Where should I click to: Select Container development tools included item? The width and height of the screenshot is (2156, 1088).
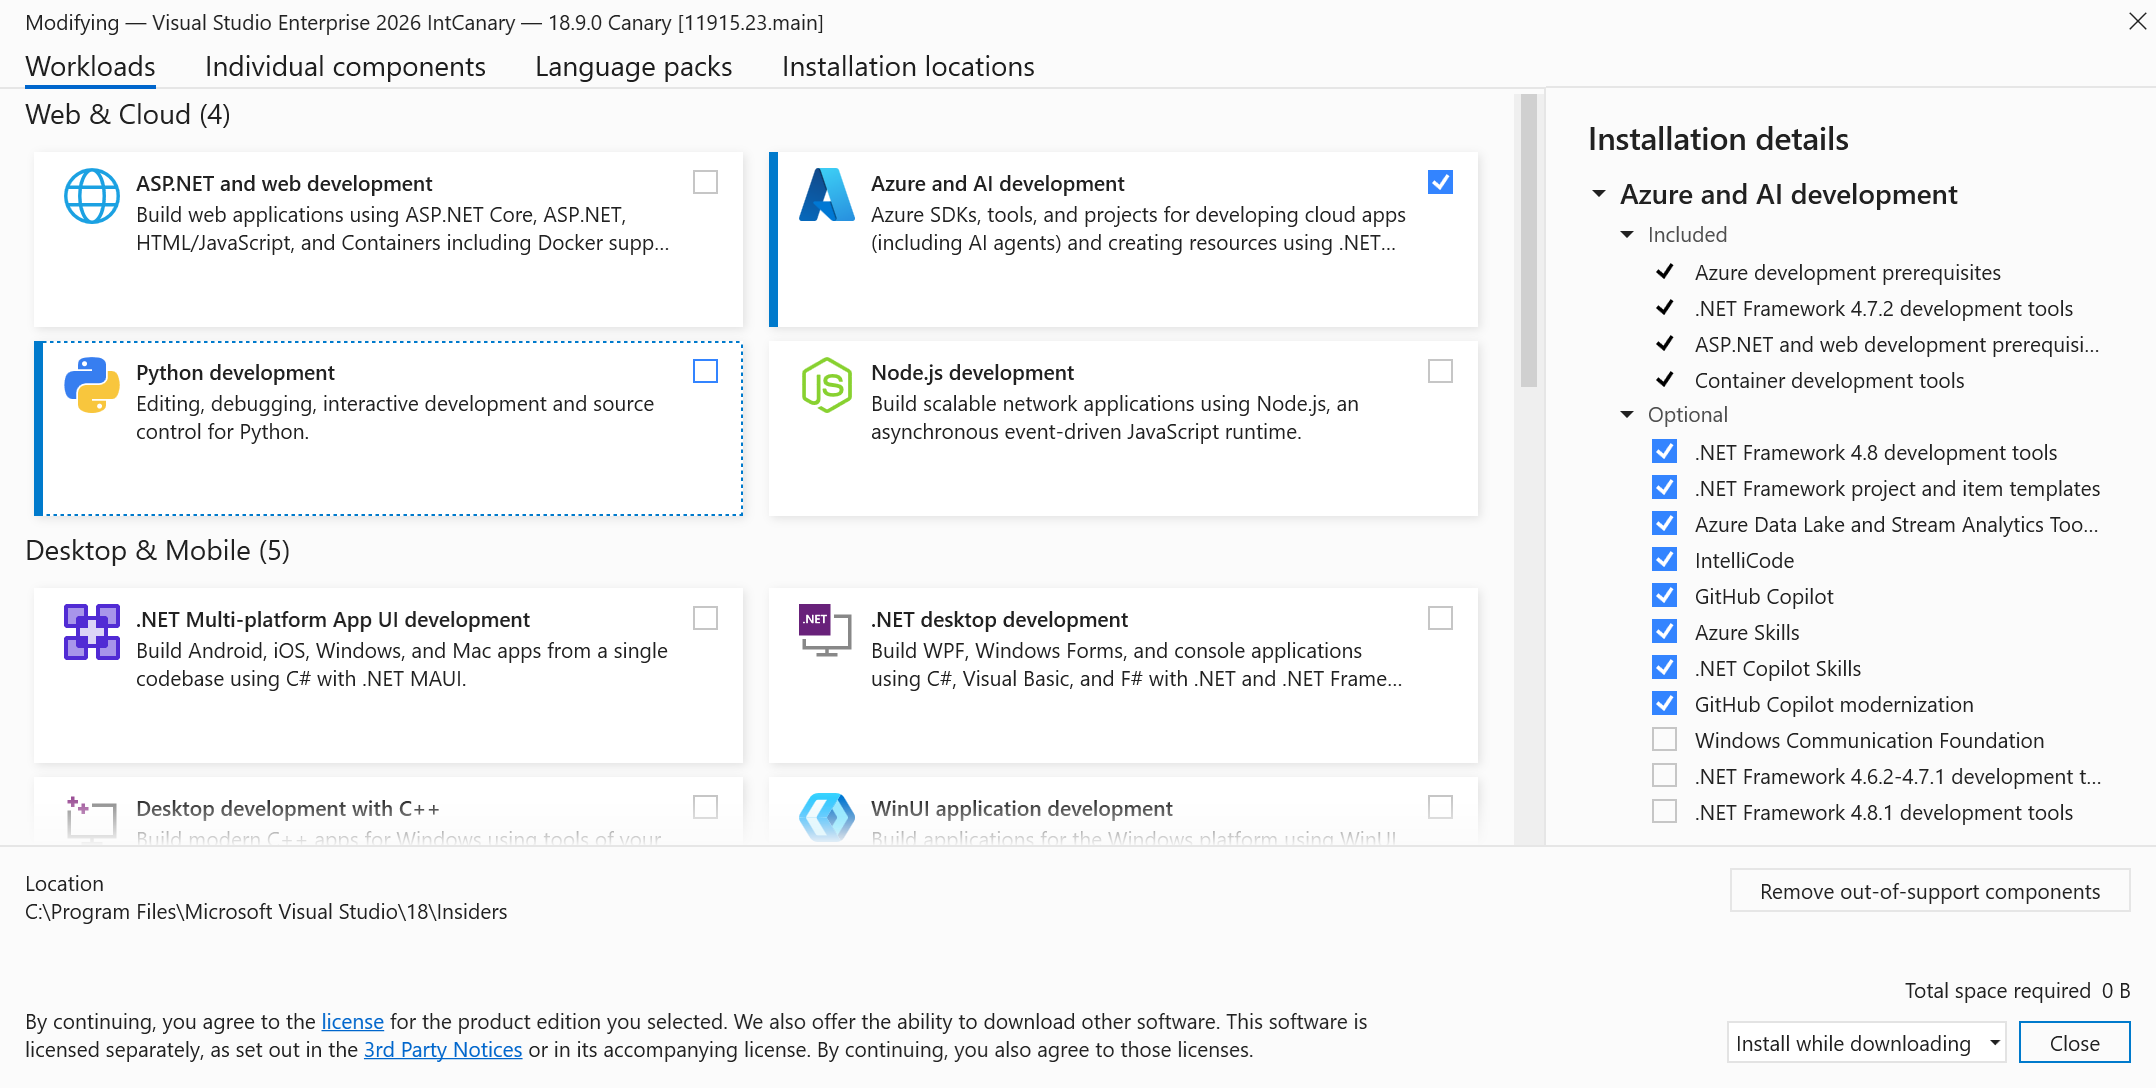coord(1829,380)
